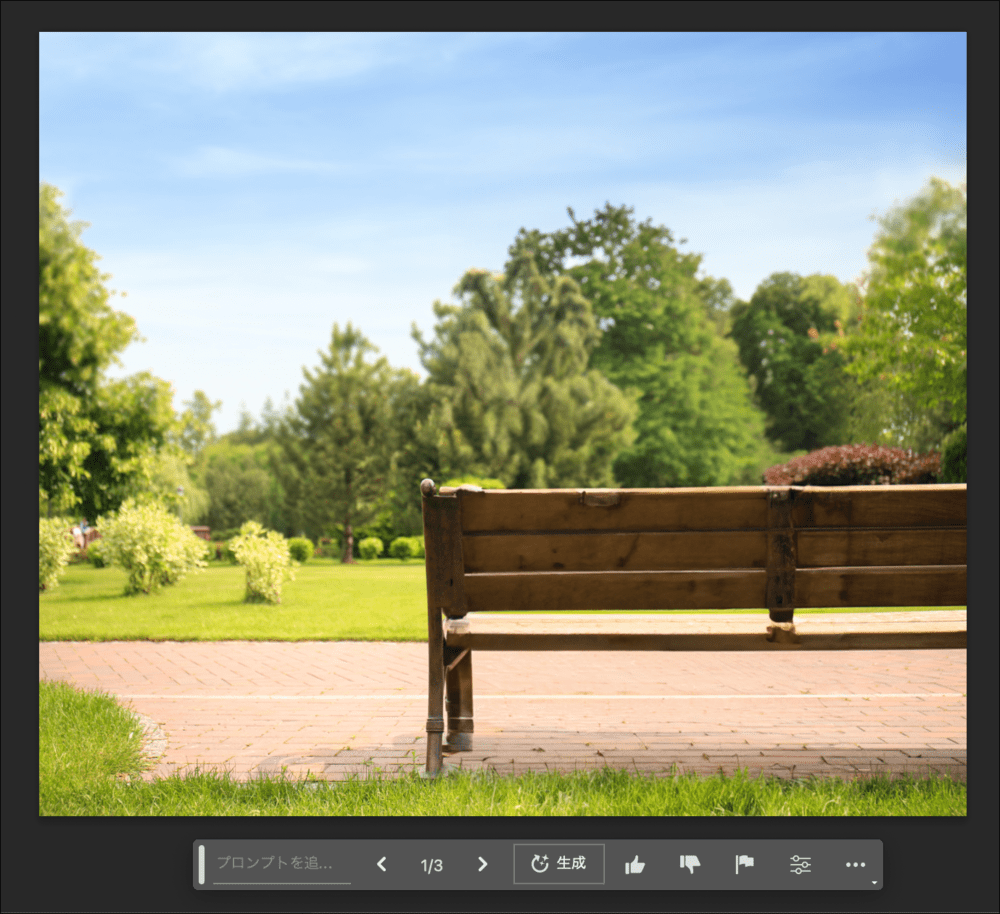Report result with the flag icon
The image size is (1000, 914).
click(744, 865)
